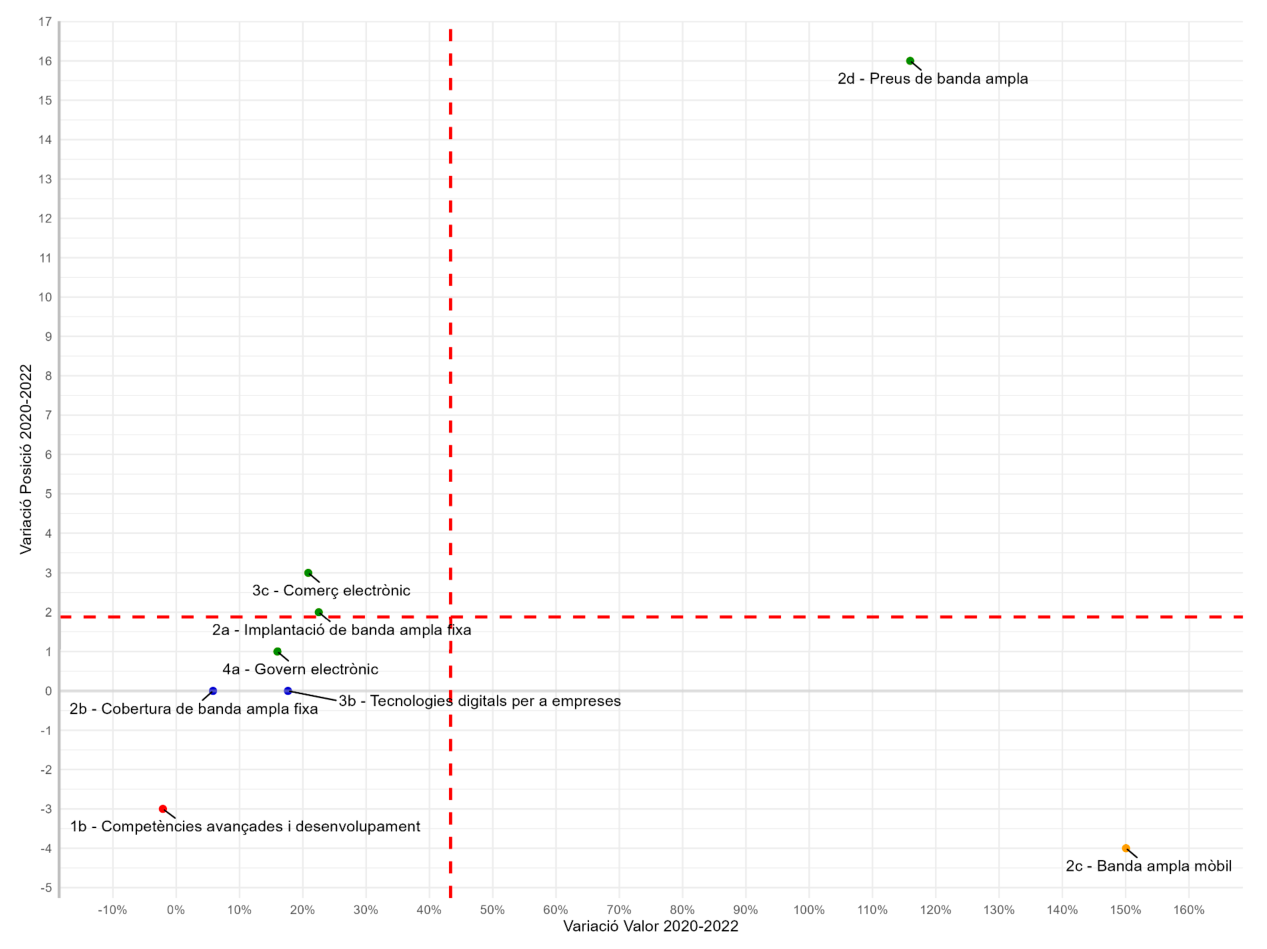The width and height of the screenshot is (1267, 949).
Task: Click the green point for 4a - Govern electrònic
Action: [x=277, y=652]
